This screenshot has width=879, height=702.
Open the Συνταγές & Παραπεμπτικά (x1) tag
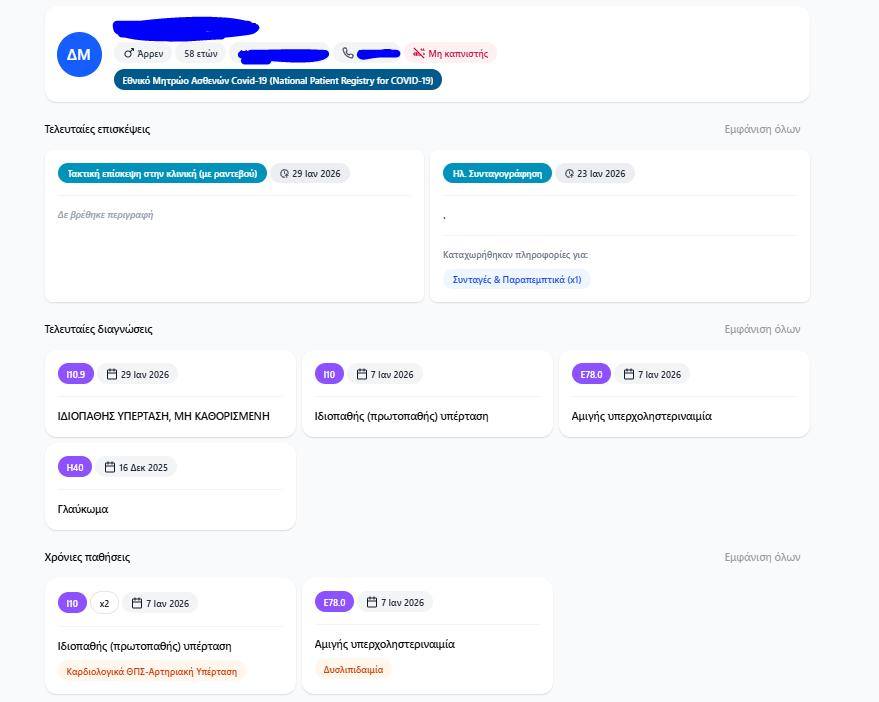517,280
